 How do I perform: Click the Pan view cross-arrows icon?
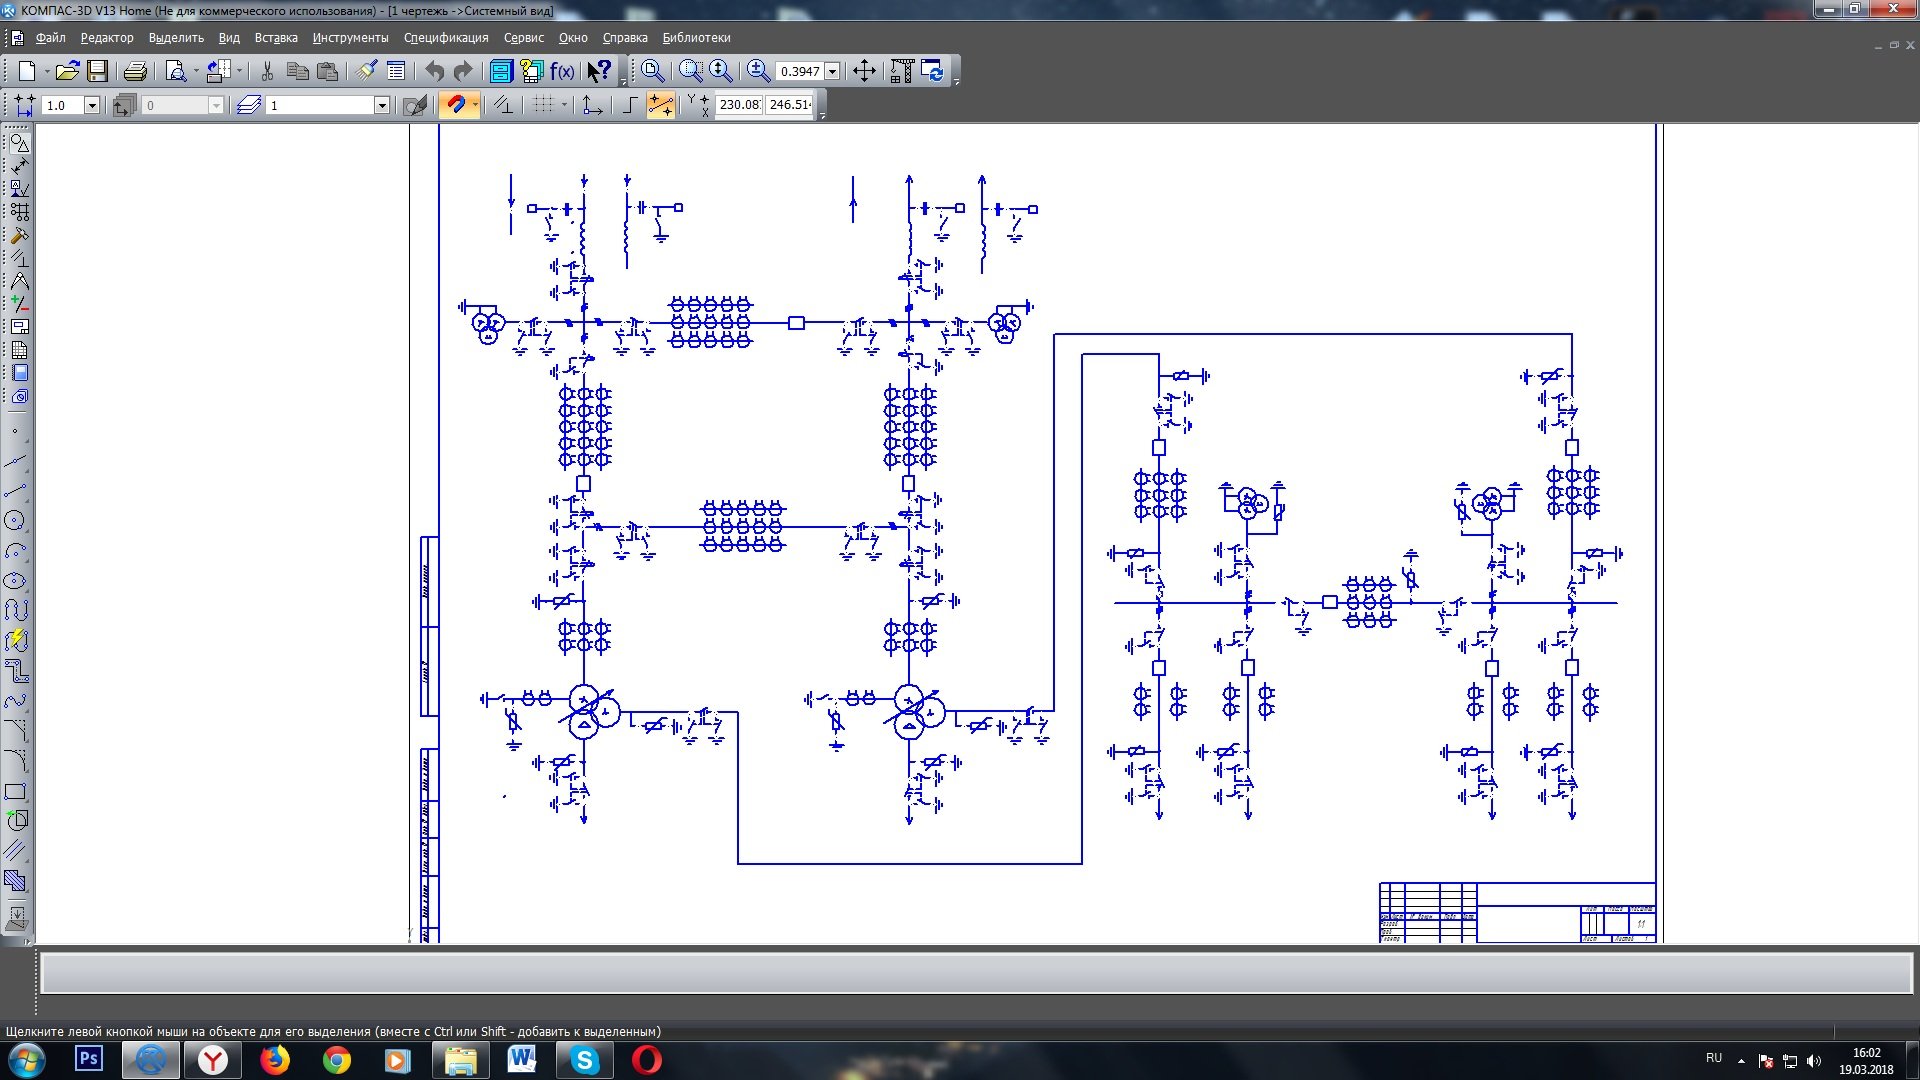[864, 71]
